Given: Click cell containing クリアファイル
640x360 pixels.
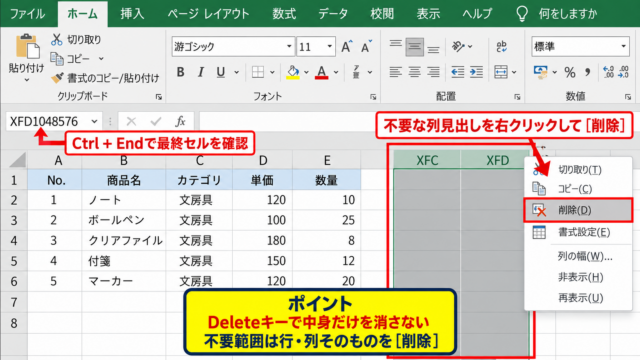Looking at the screenshot, I should [x=124, y=240].
